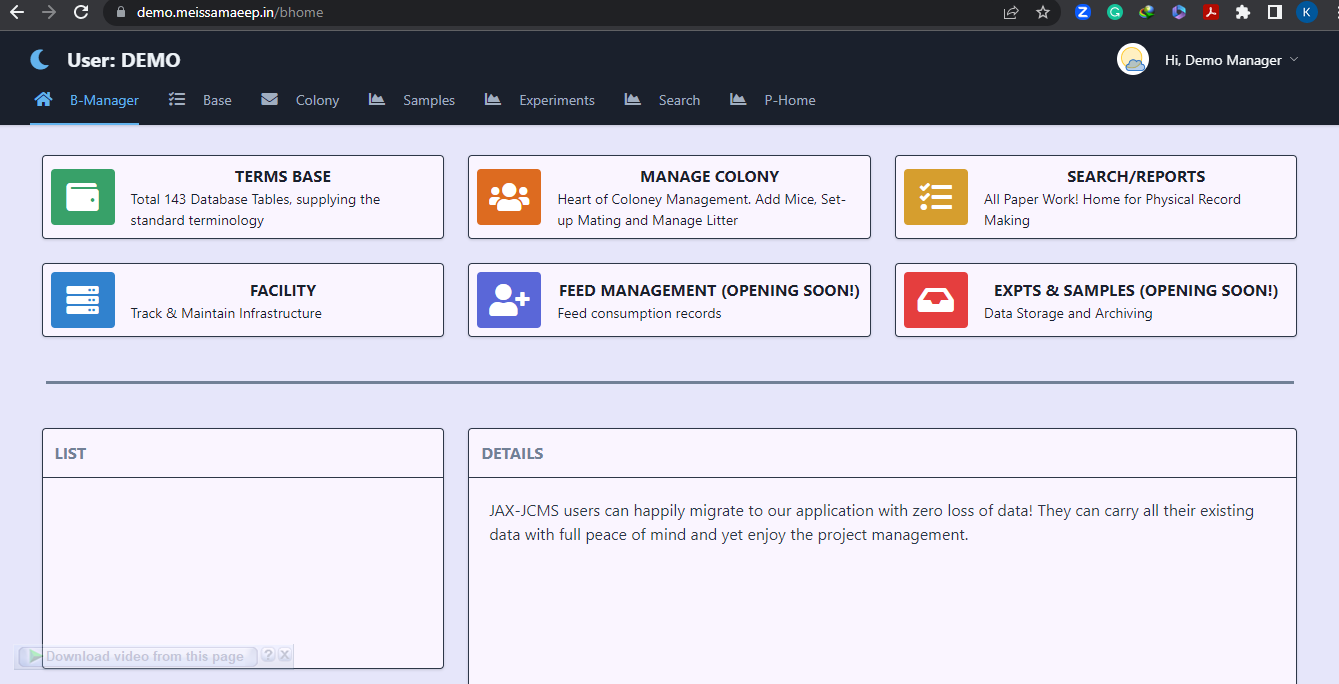Open the orange Manage Colony group icon
Viewport: 1339px width, 684px height.
point(509,197)
